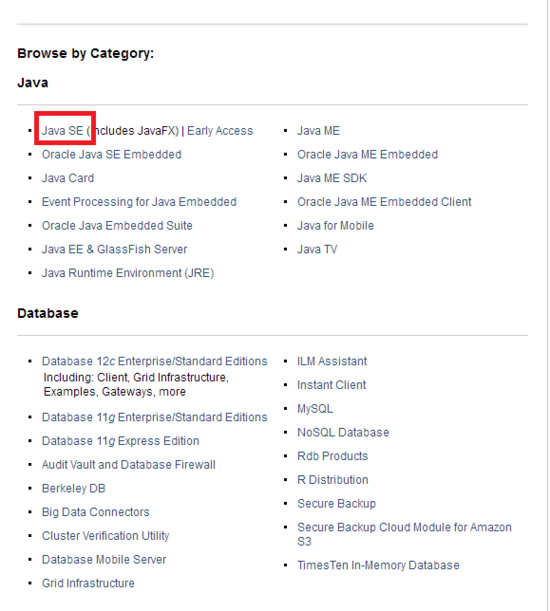Screen dimensions: 550x611
Task: Select Oracle Java ME Embedded Client
Action: [384, 202]
